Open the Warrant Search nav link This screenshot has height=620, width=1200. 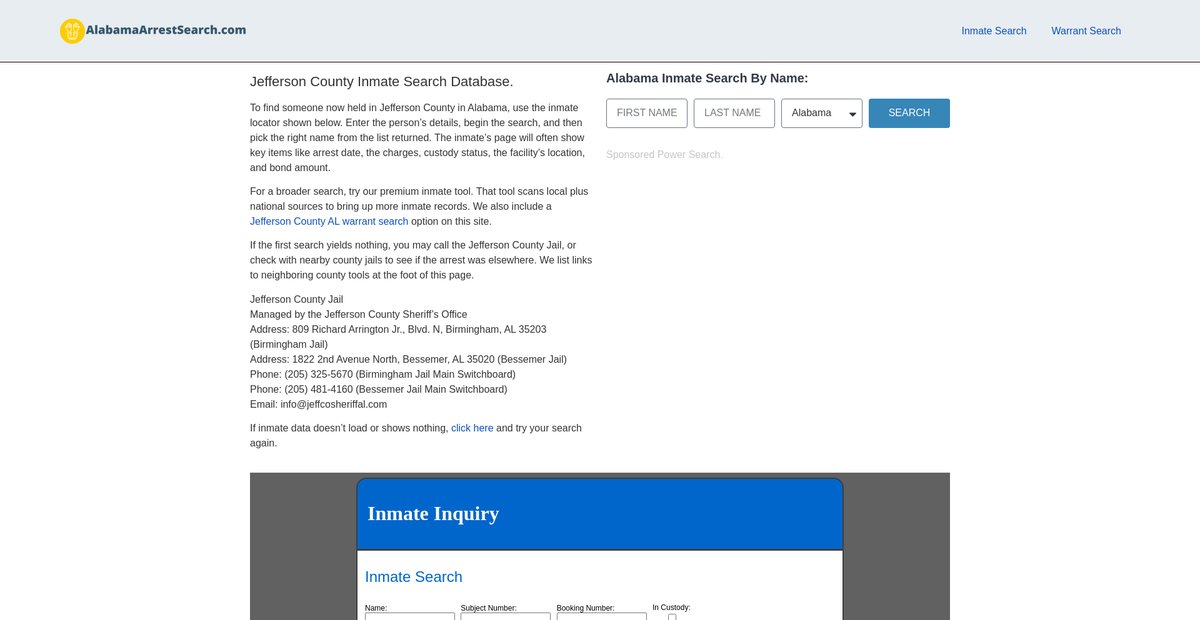click(x=1086, y=31)
